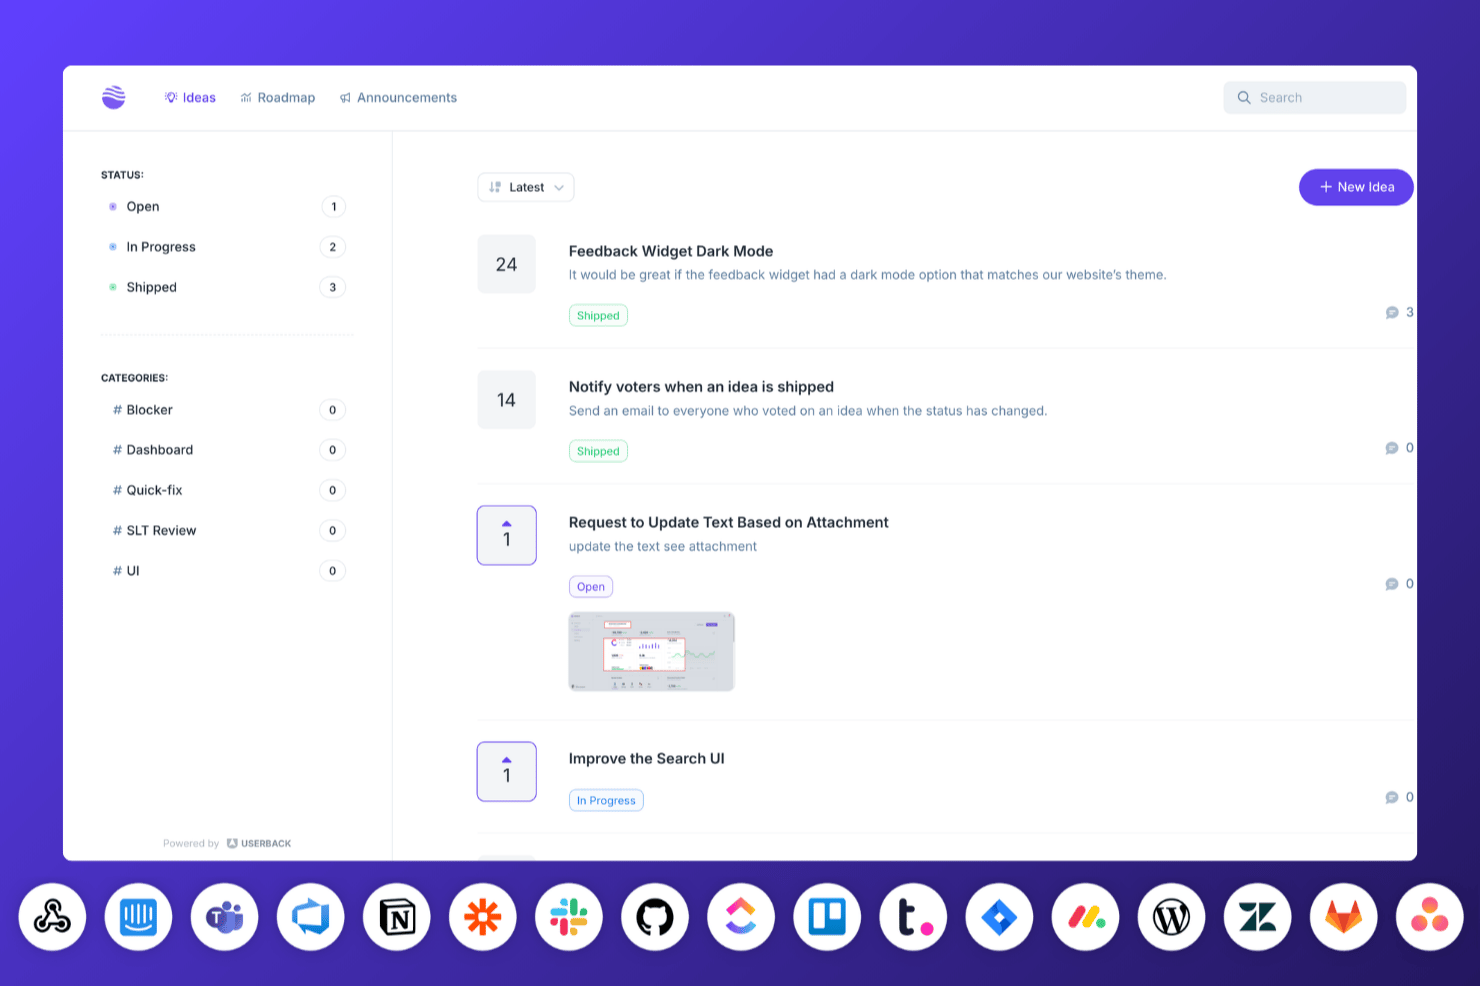Viewport: 1480px width, 987px height.
Task: Click the portal logo in the header
Action: (114, 97)
